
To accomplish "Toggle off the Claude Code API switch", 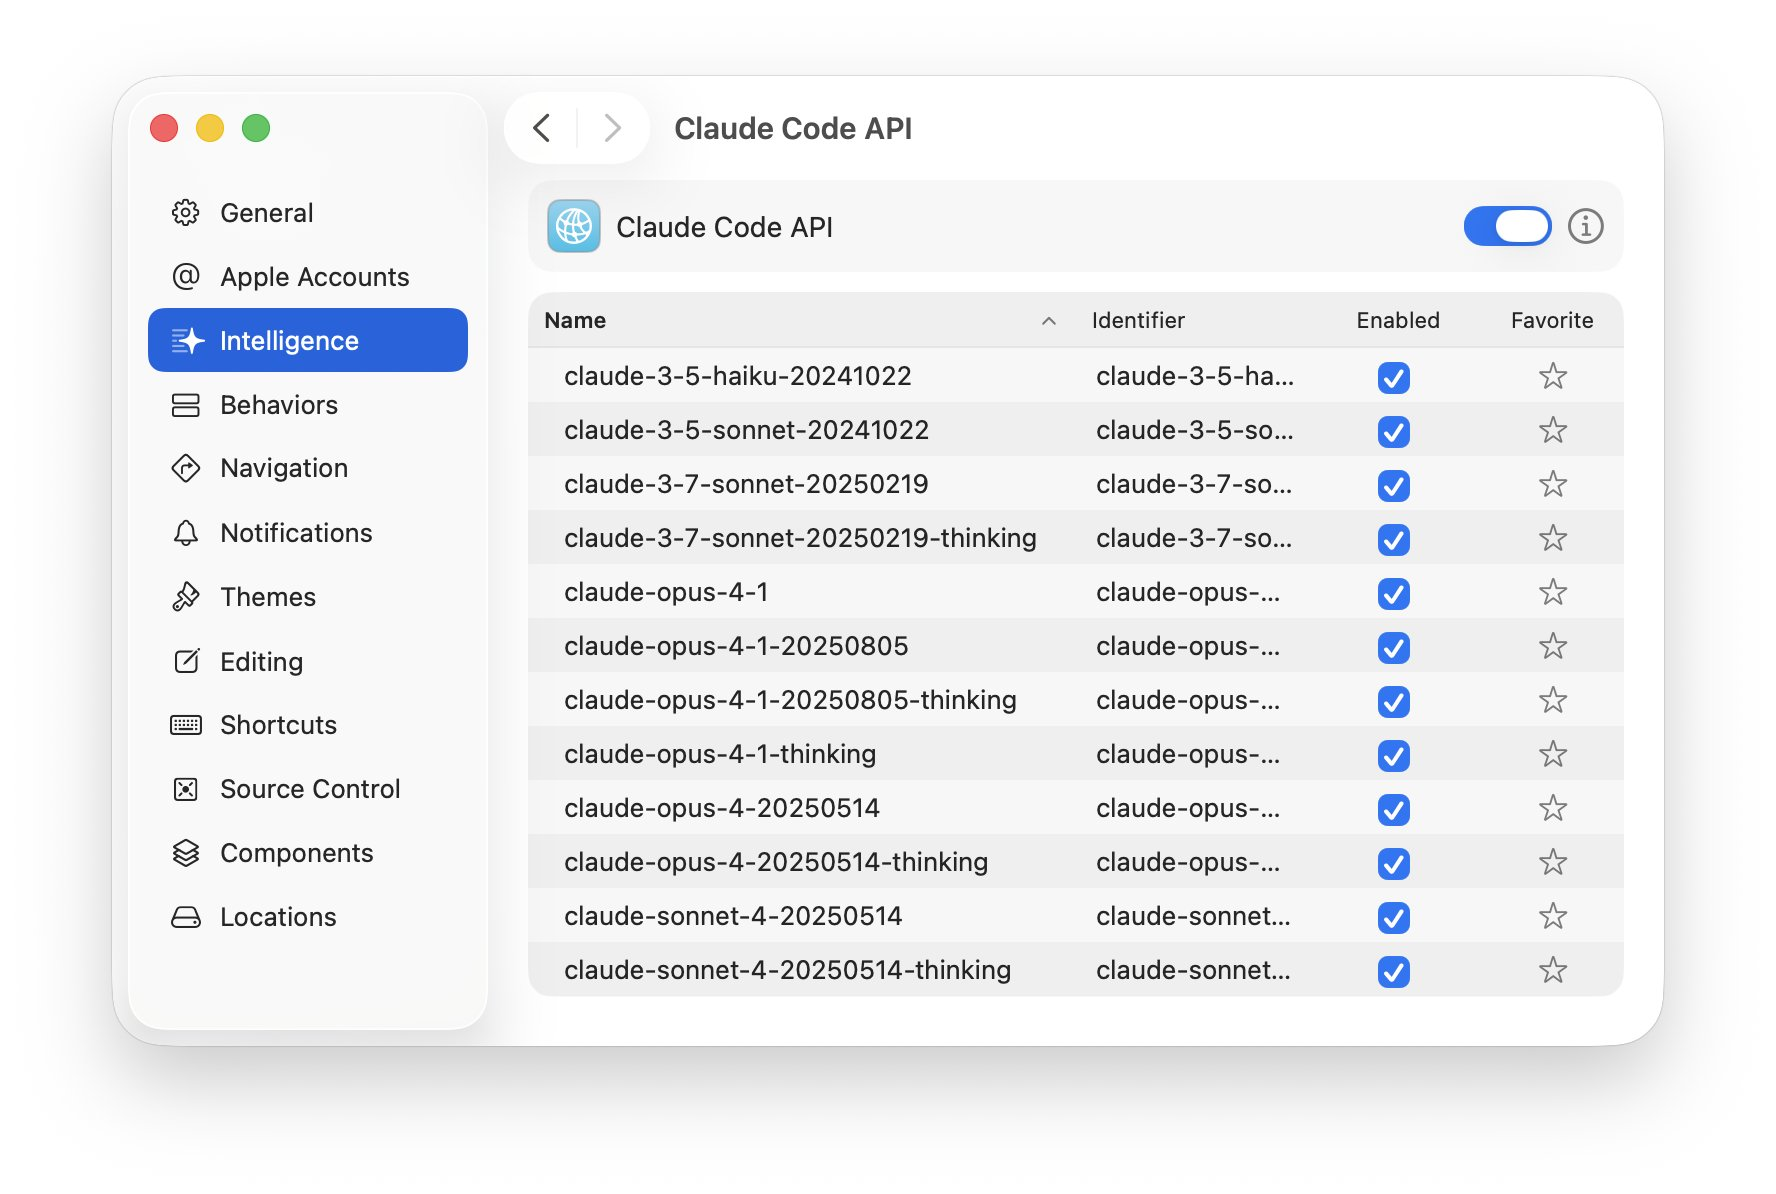I will 1508,226.
